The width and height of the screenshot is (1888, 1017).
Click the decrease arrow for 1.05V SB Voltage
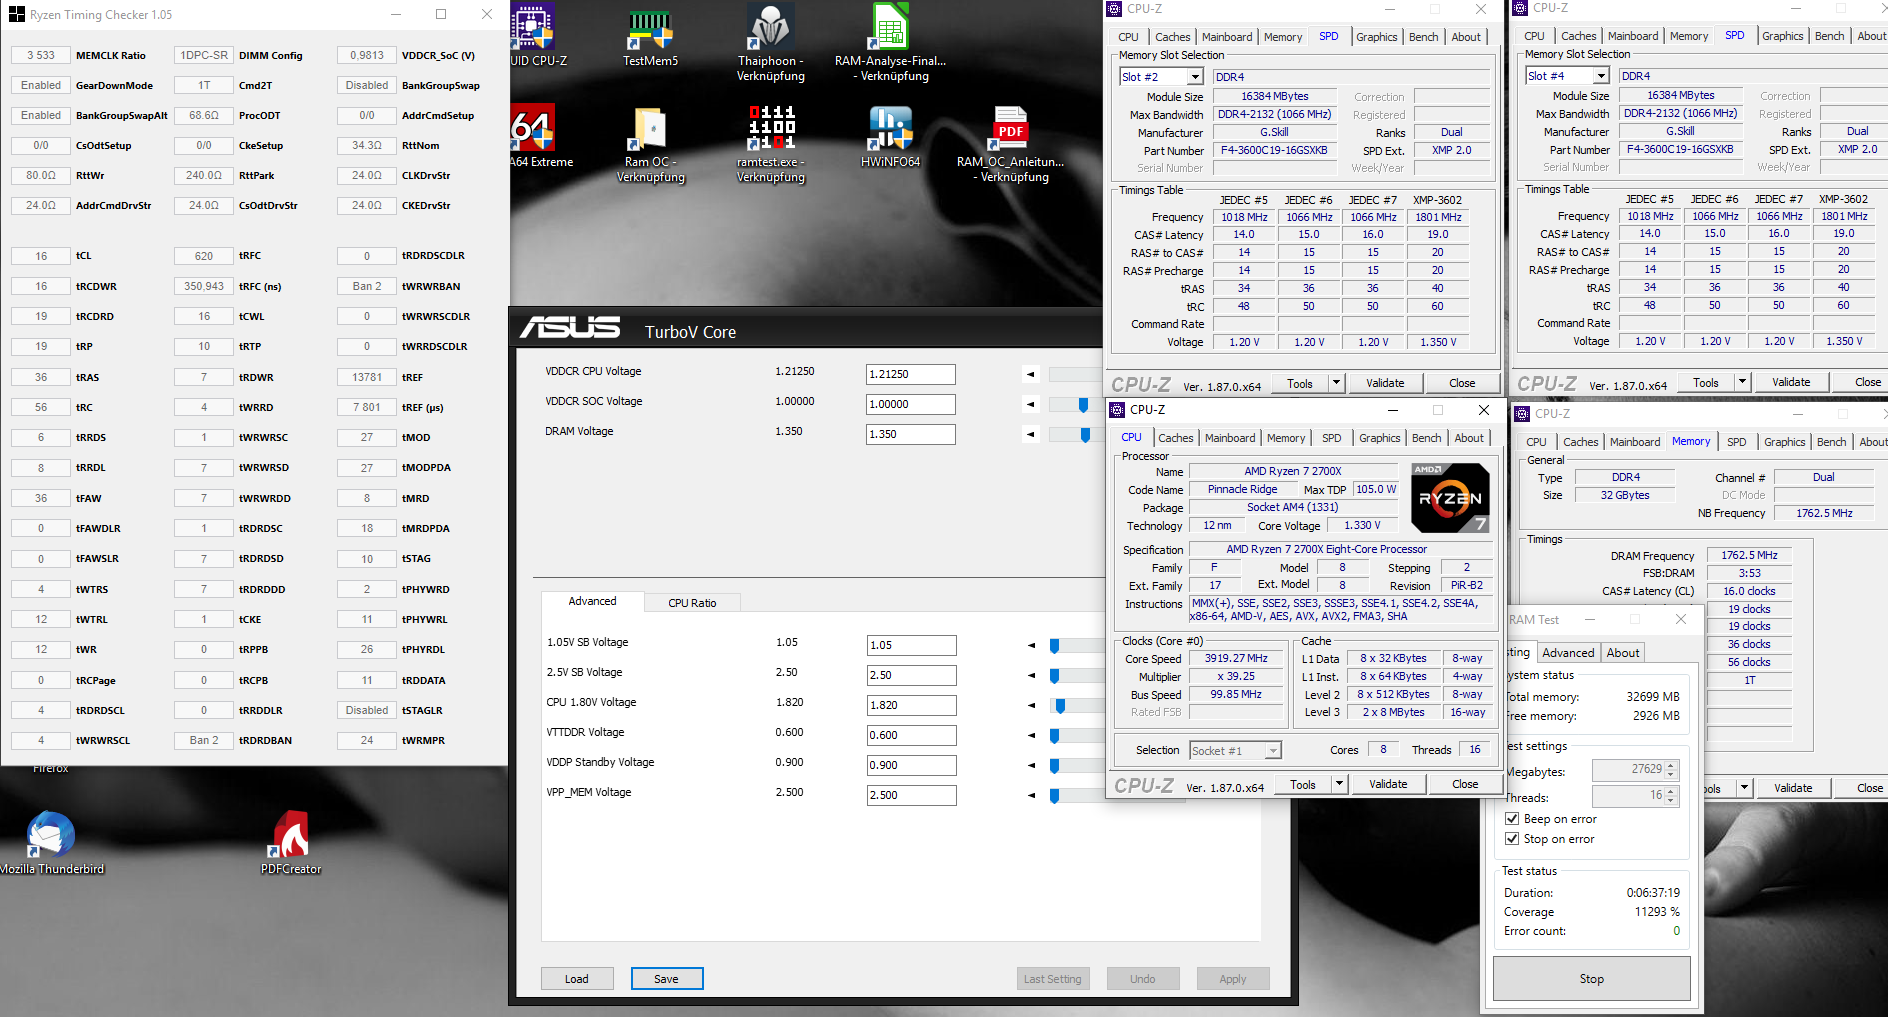1031,645
